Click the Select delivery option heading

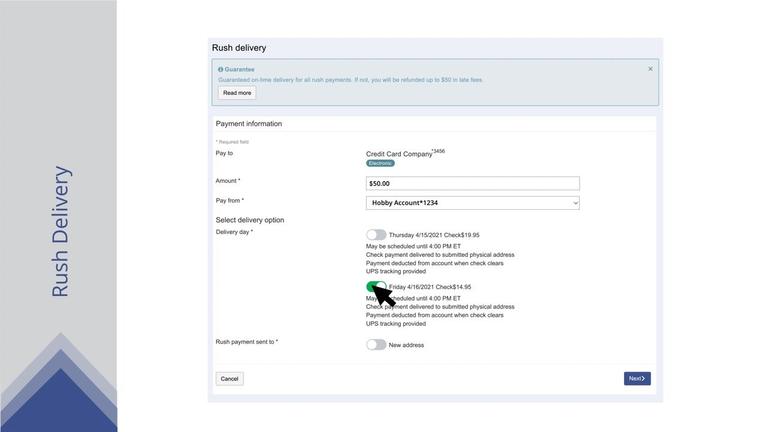click(x=250, y=220)
